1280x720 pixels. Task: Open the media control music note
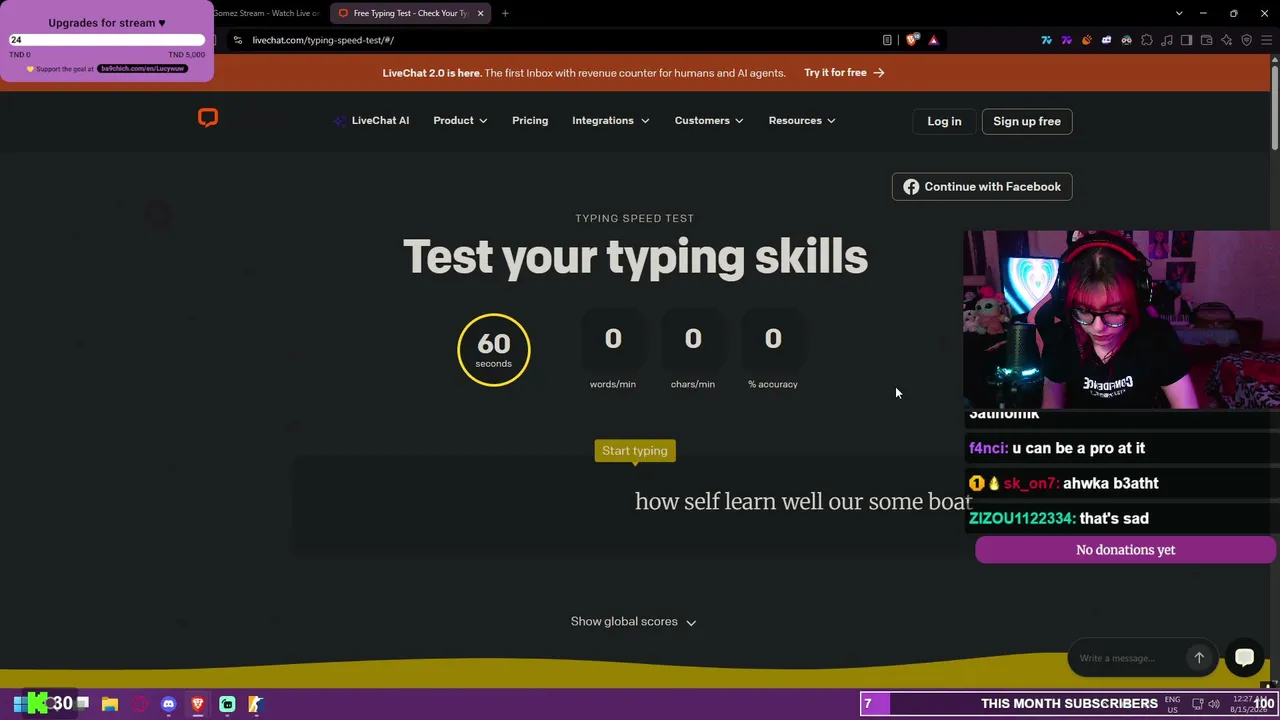(x=1166, y=40)
